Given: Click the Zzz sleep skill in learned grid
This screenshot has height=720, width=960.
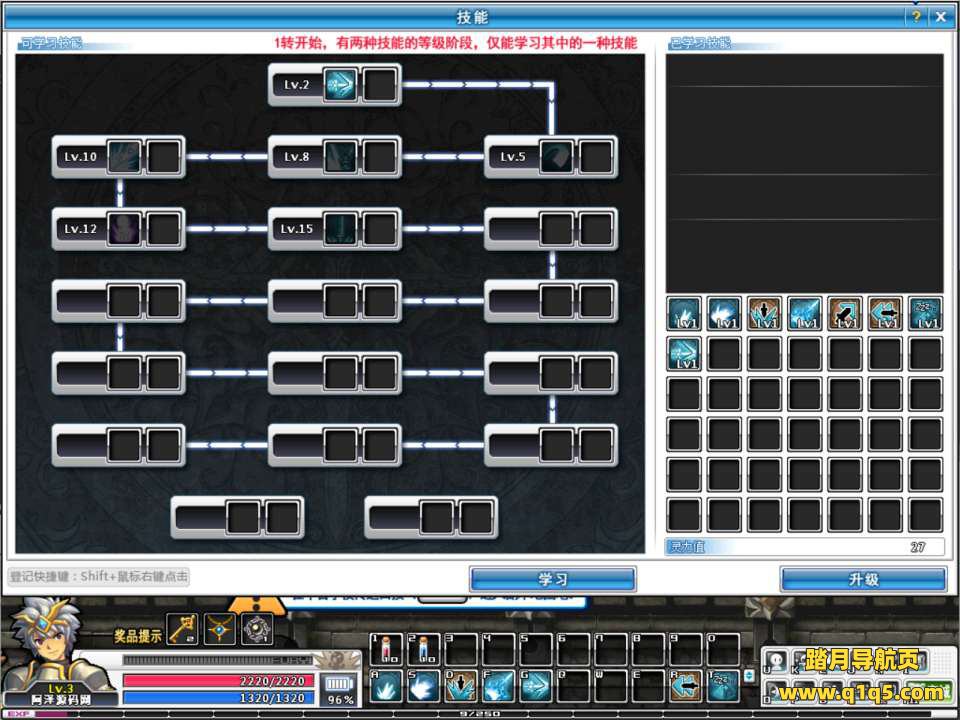Looking at the screenshot, I should (x=925, y=314).
